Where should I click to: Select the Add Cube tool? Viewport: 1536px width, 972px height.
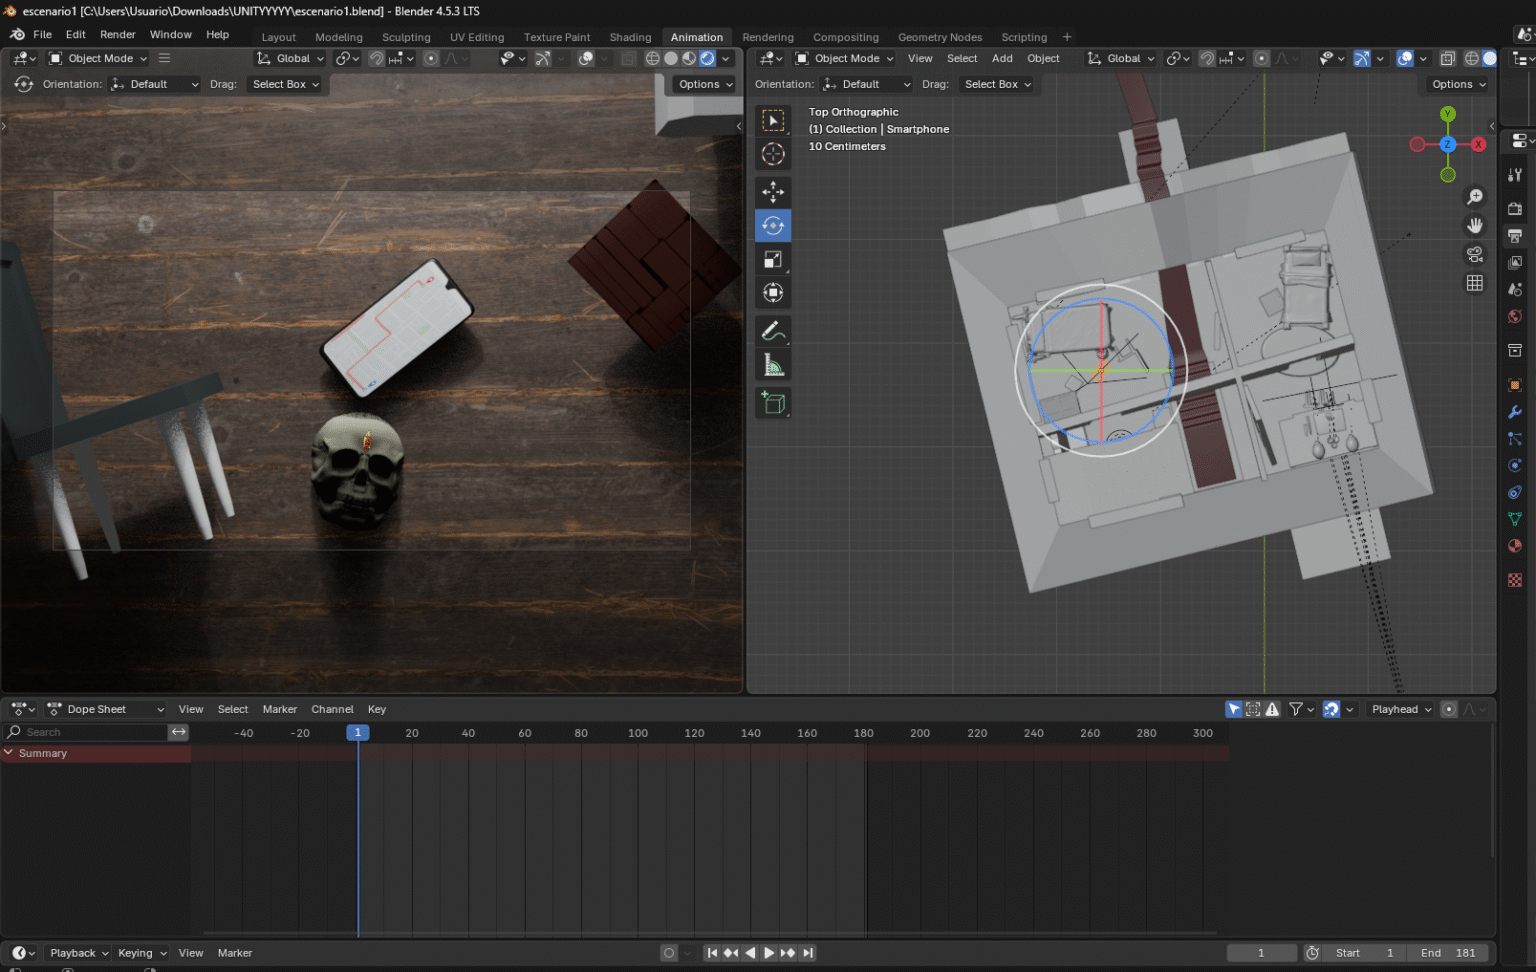pyautogui.click(x=773, y=402)
